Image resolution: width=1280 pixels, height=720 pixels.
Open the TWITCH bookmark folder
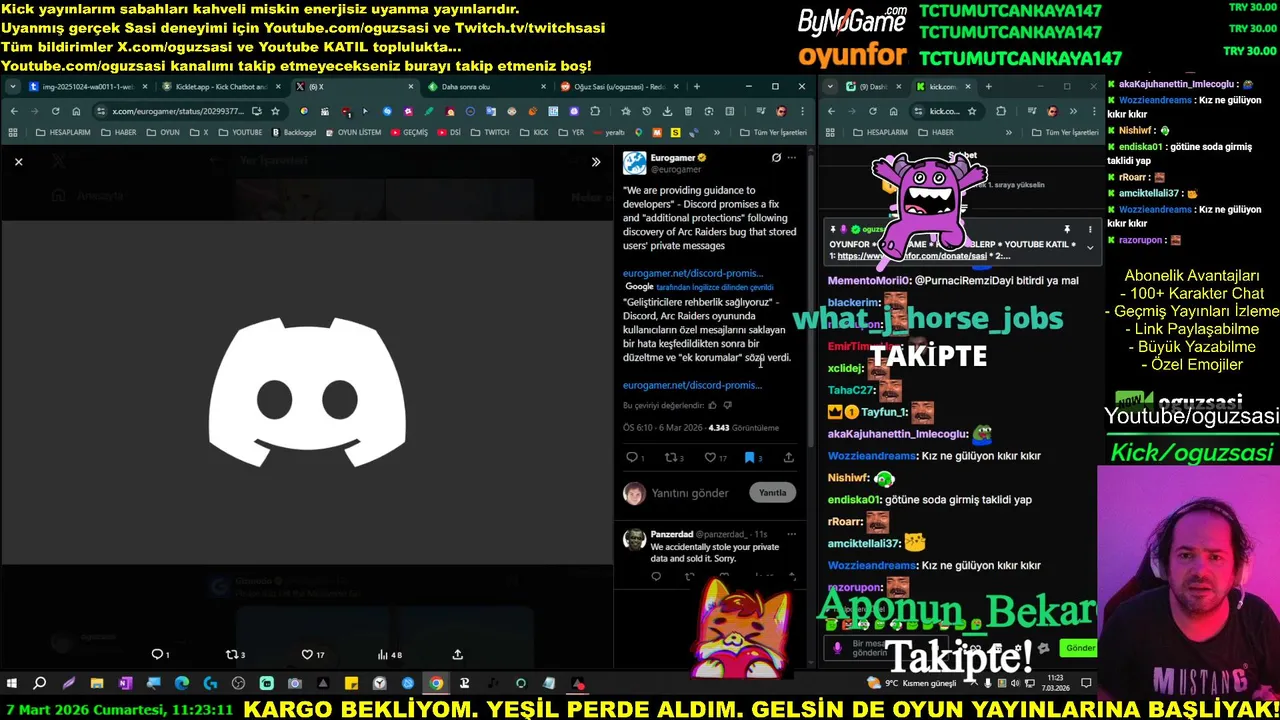point(490,132)
